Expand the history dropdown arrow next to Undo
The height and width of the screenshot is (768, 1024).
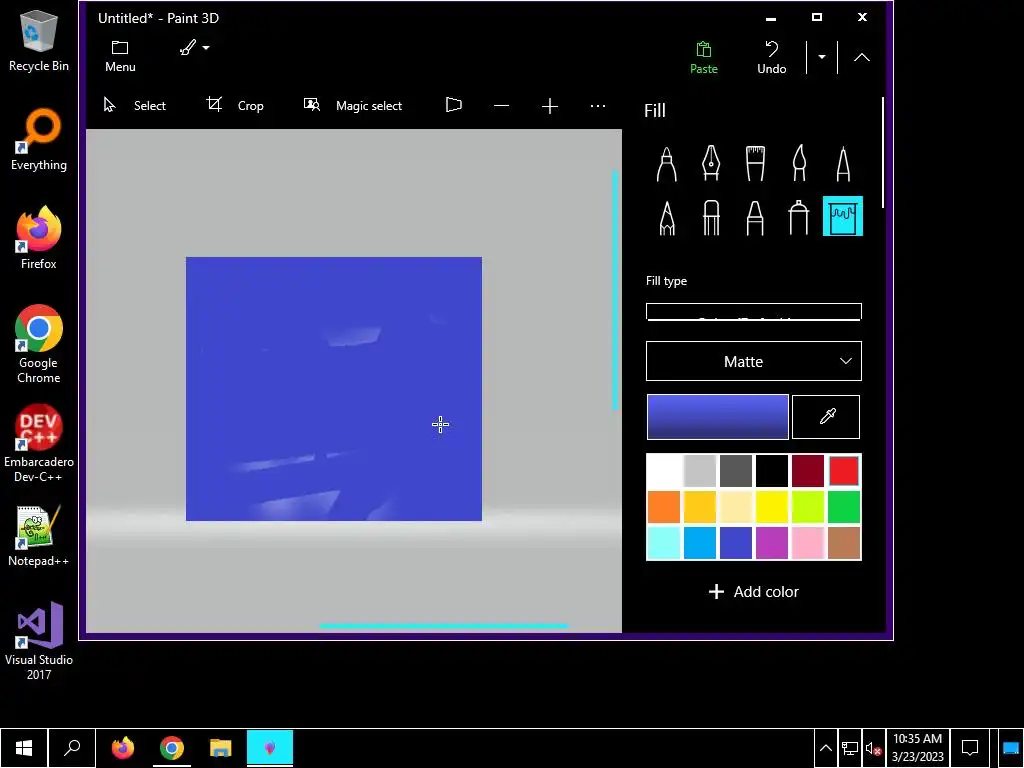[822, 57]
